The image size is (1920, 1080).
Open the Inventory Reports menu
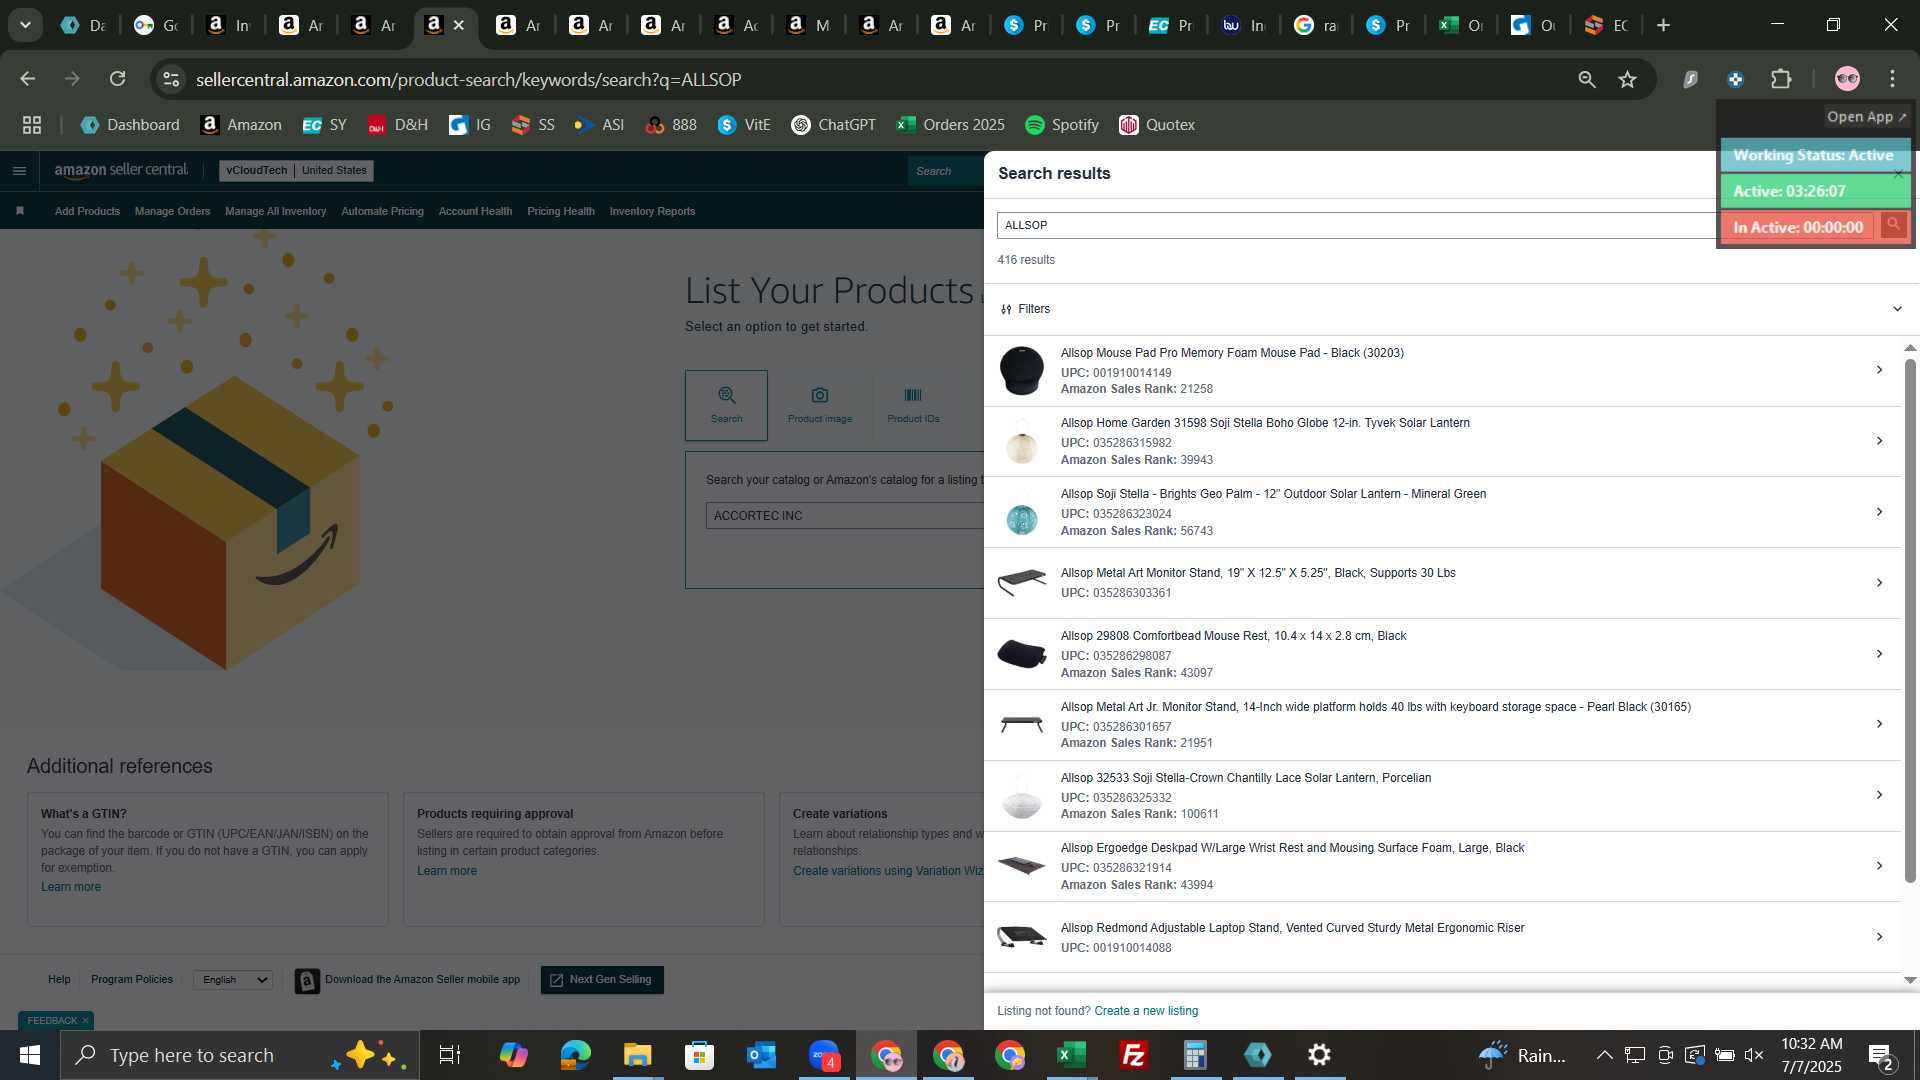pos(652,211)
